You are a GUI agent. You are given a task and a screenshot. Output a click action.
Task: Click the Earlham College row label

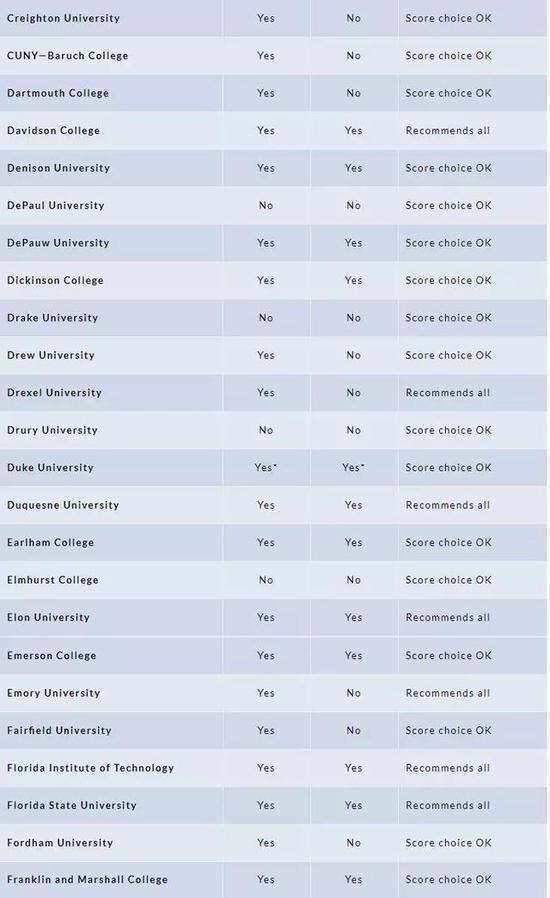point(50,543)
